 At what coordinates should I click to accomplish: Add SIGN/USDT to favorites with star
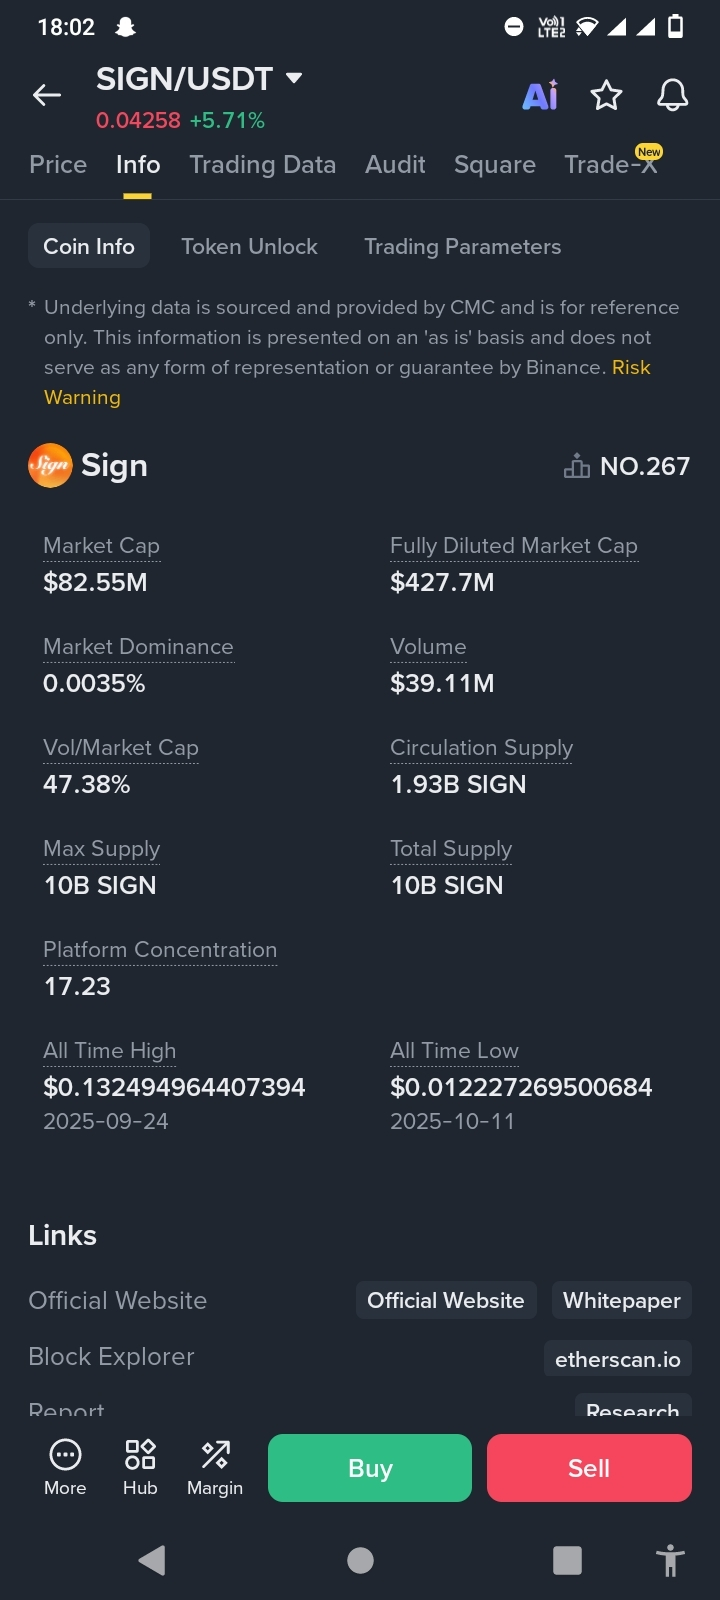click(606, 96)
